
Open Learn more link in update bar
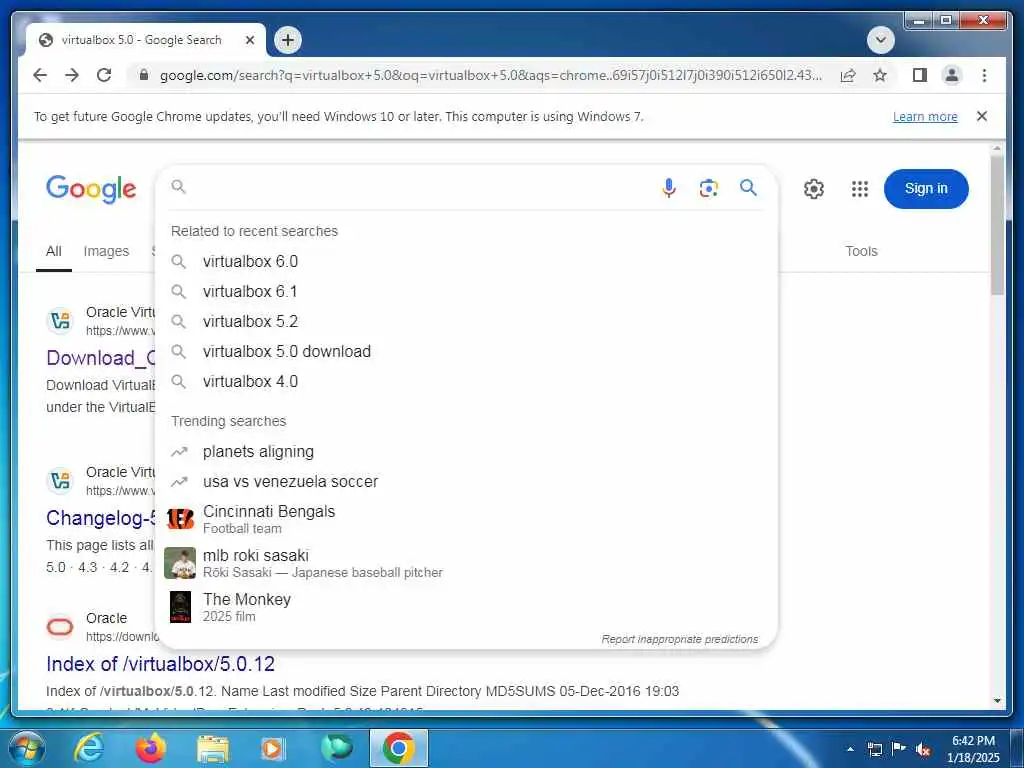point(925,117)
